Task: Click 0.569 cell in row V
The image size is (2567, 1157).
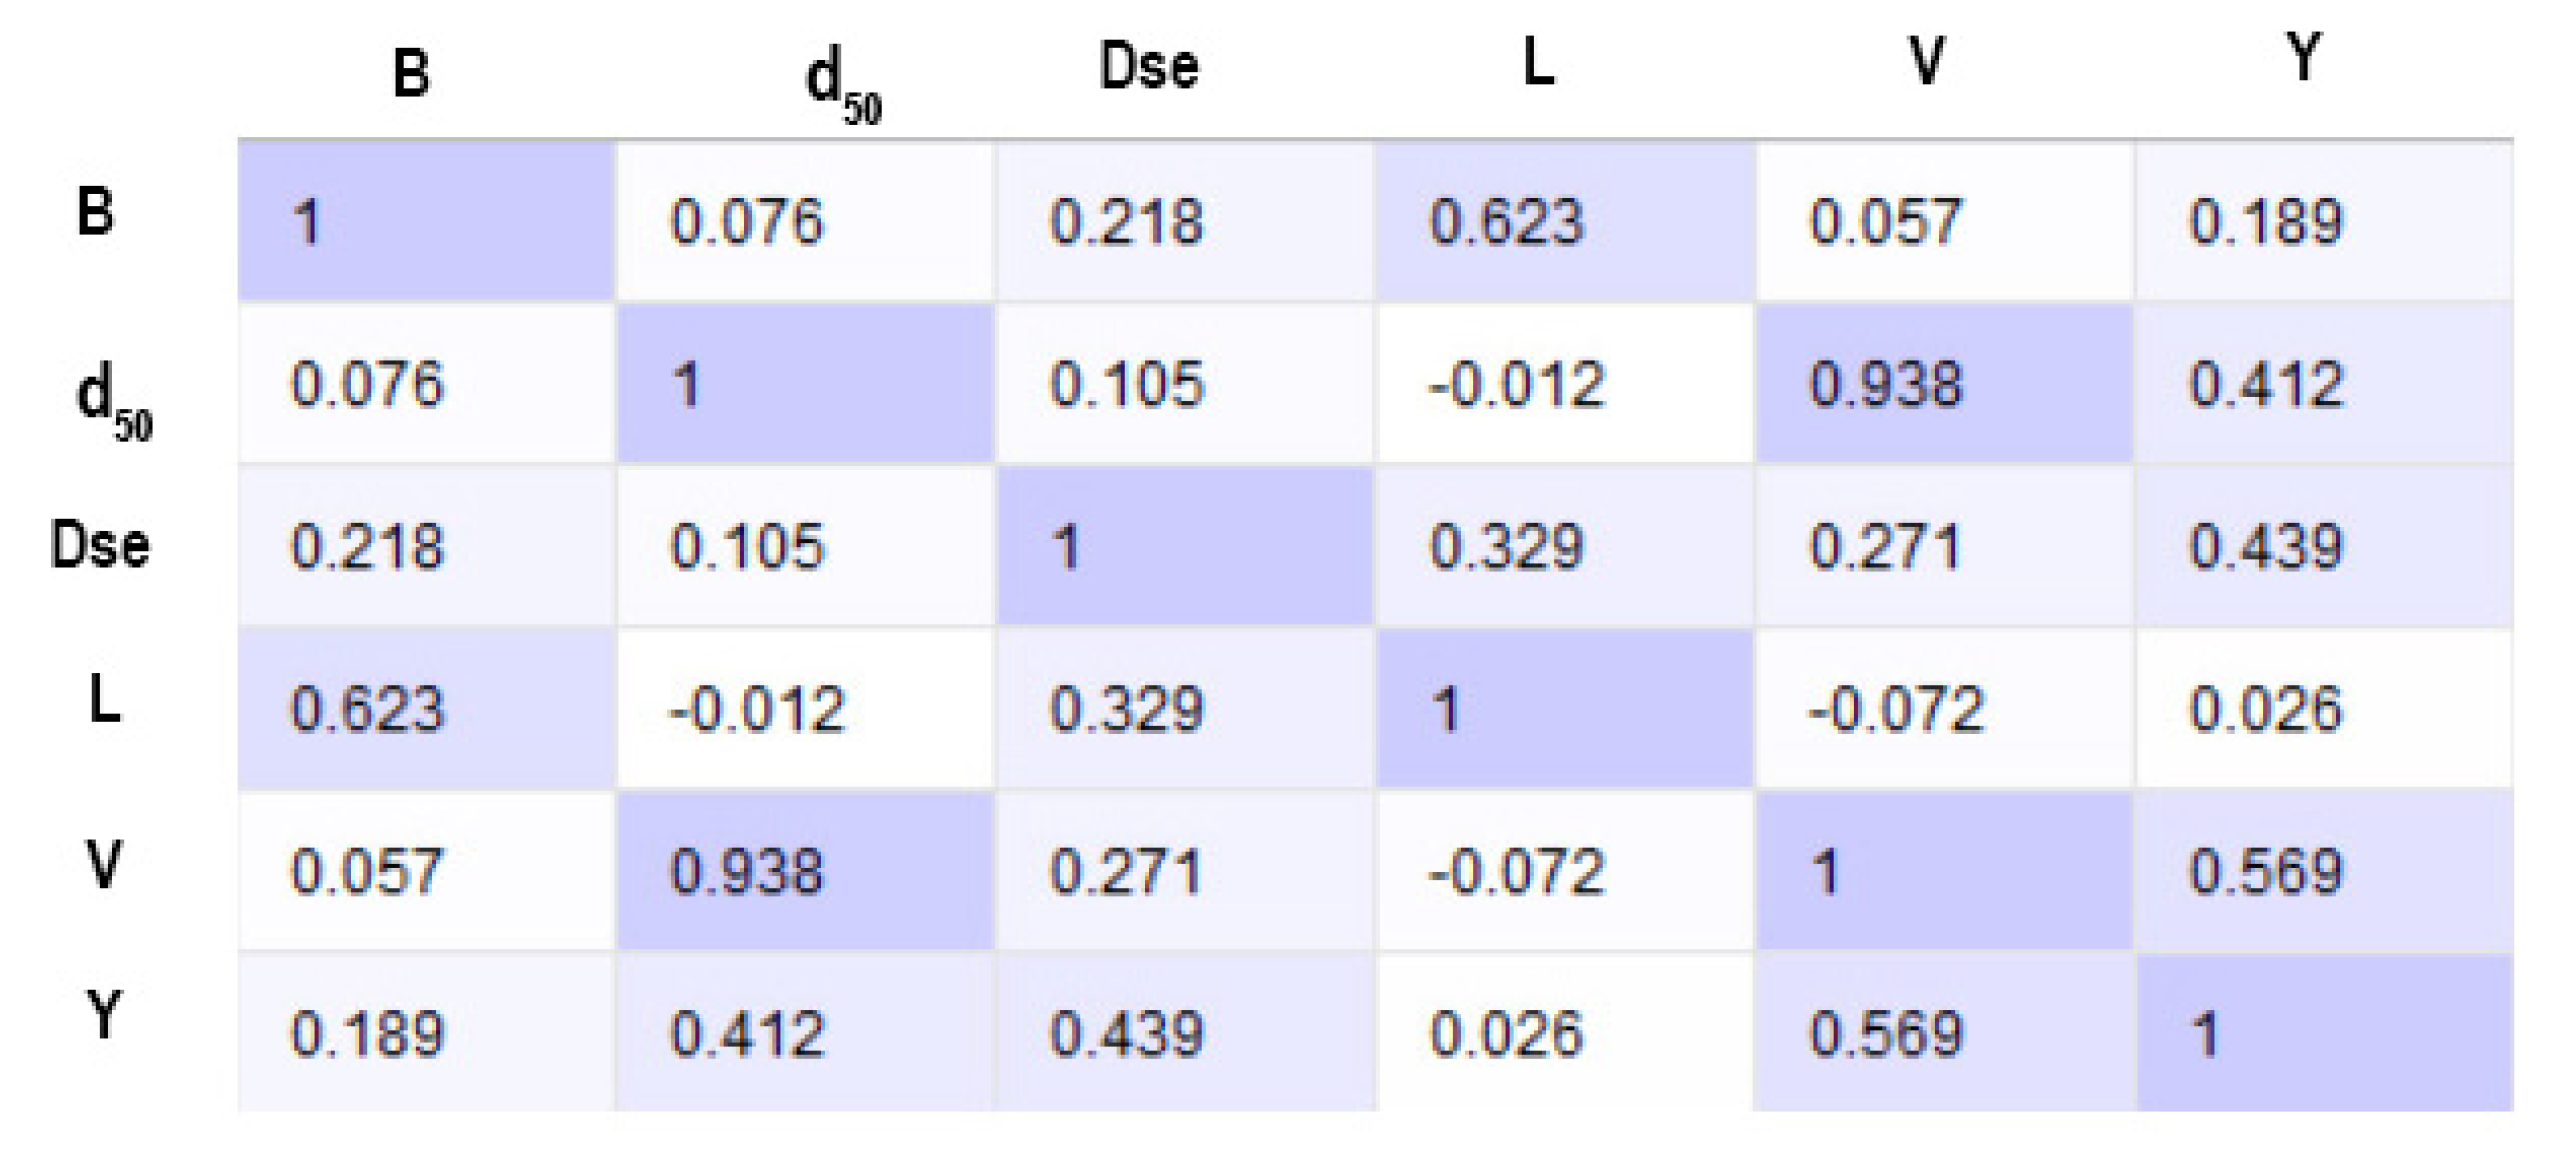Action: [2265, 871]
